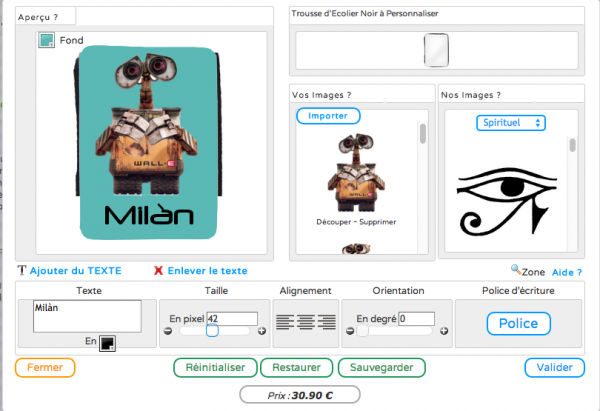Click the Importer button

(x=328, y=116)
